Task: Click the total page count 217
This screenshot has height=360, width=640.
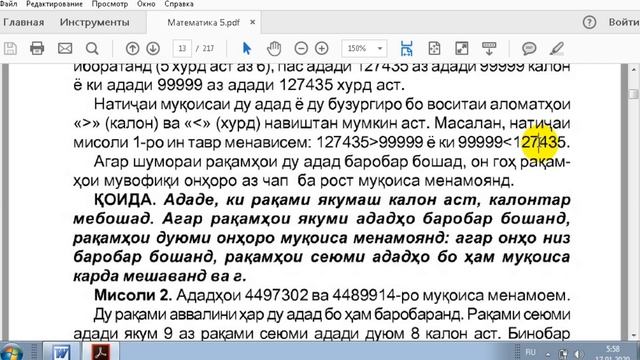Action: point(208,49)
